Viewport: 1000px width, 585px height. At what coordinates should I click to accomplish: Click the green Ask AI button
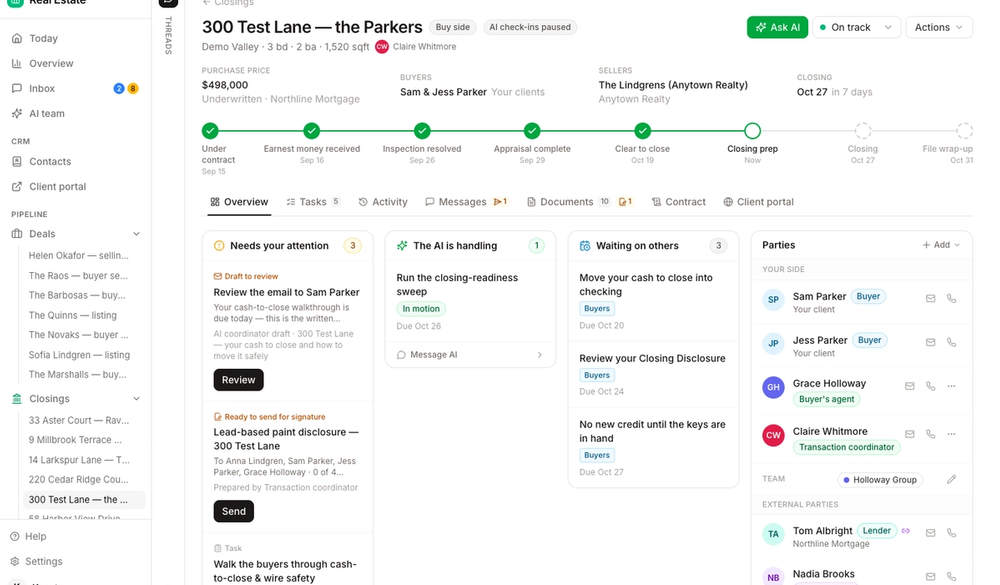pos(777,27)
